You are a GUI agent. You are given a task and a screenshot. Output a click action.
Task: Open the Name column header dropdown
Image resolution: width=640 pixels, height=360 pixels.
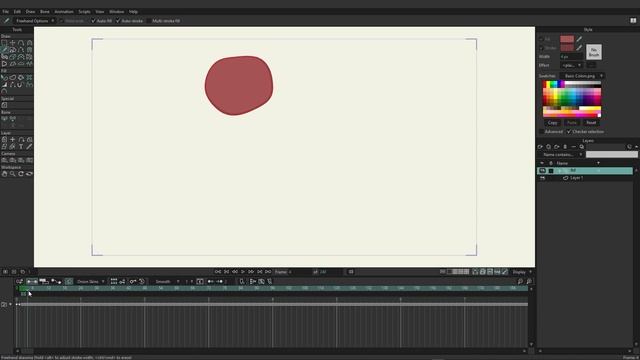pyautogui.click(x=598, y=163)
